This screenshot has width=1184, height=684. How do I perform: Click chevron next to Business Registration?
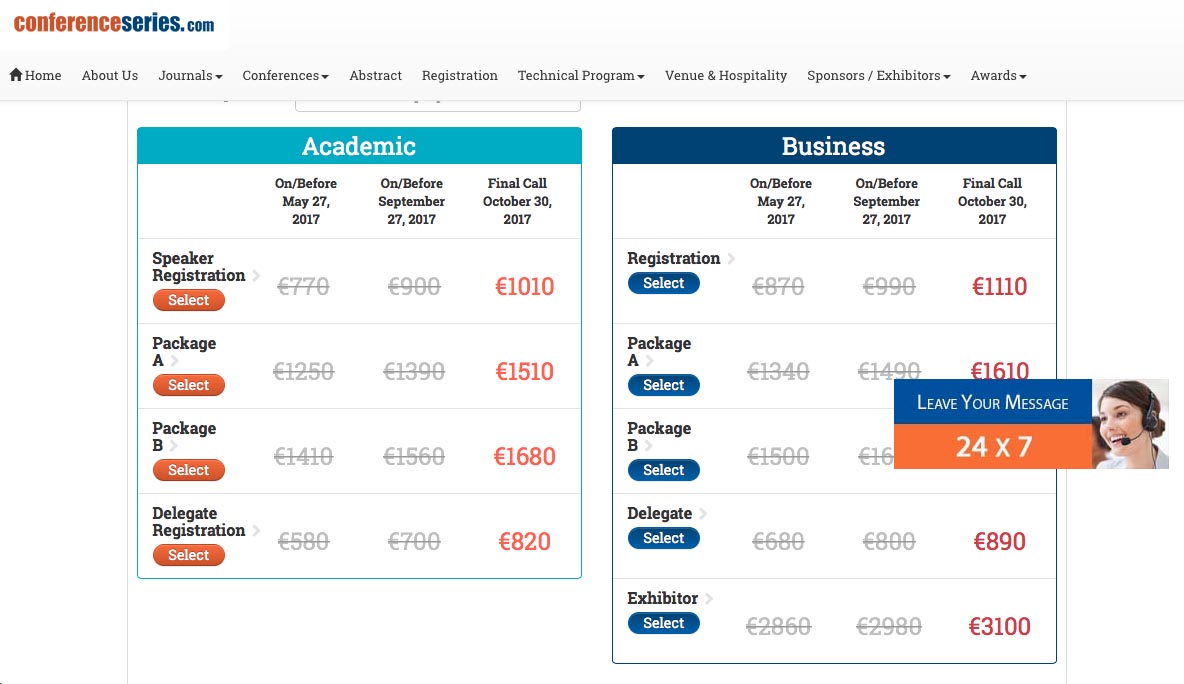[x=731, y=259]
